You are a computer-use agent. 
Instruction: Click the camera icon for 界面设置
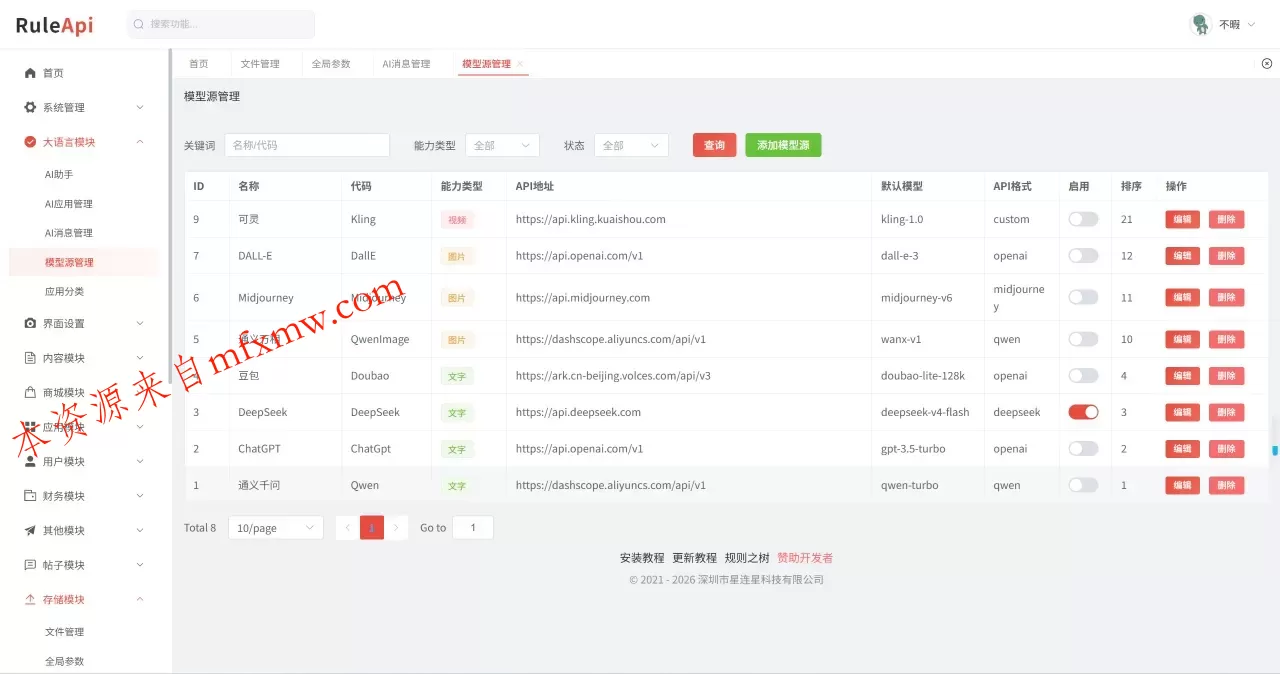point(30,323)
